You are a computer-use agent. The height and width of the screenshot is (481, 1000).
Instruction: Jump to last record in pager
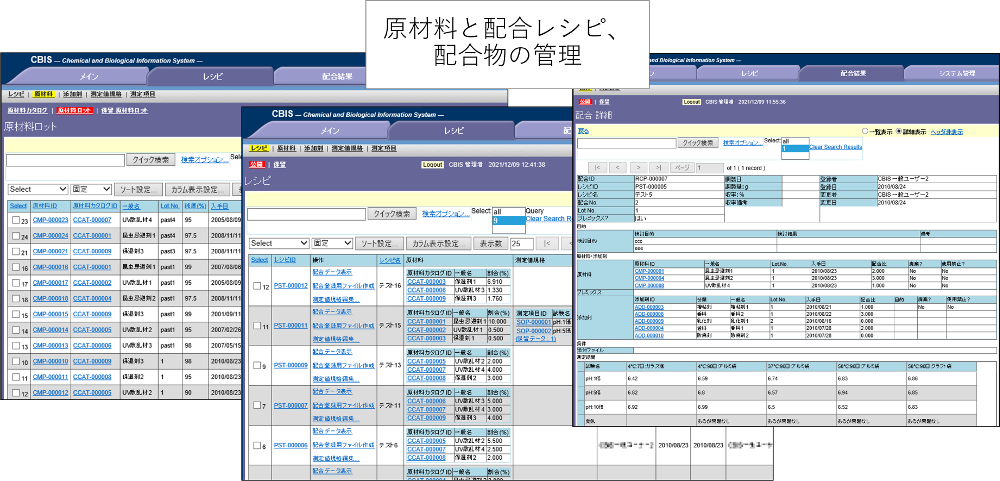659,168
